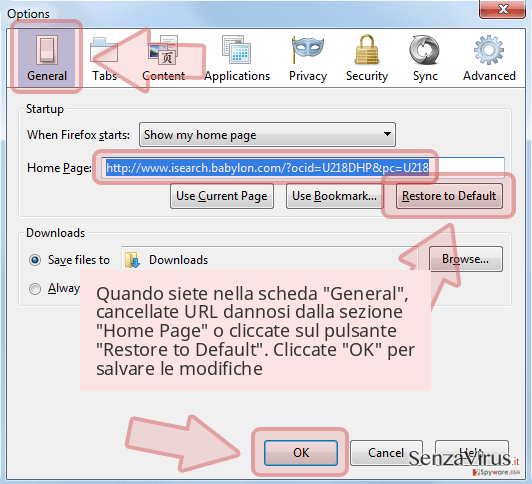The image size is (532, 484).
Task: Click the Browse... button
Action: pyautogui.click(x=466, y=259)
